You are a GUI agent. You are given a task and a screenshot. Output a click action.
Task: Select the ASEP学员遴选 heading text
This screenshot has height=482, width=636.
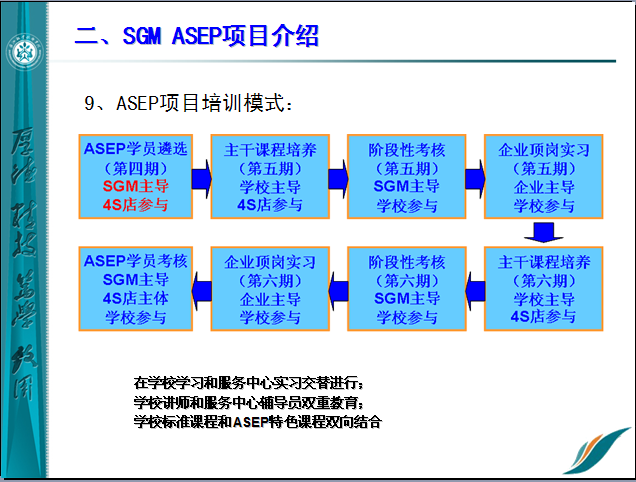[x=135, y=149]
